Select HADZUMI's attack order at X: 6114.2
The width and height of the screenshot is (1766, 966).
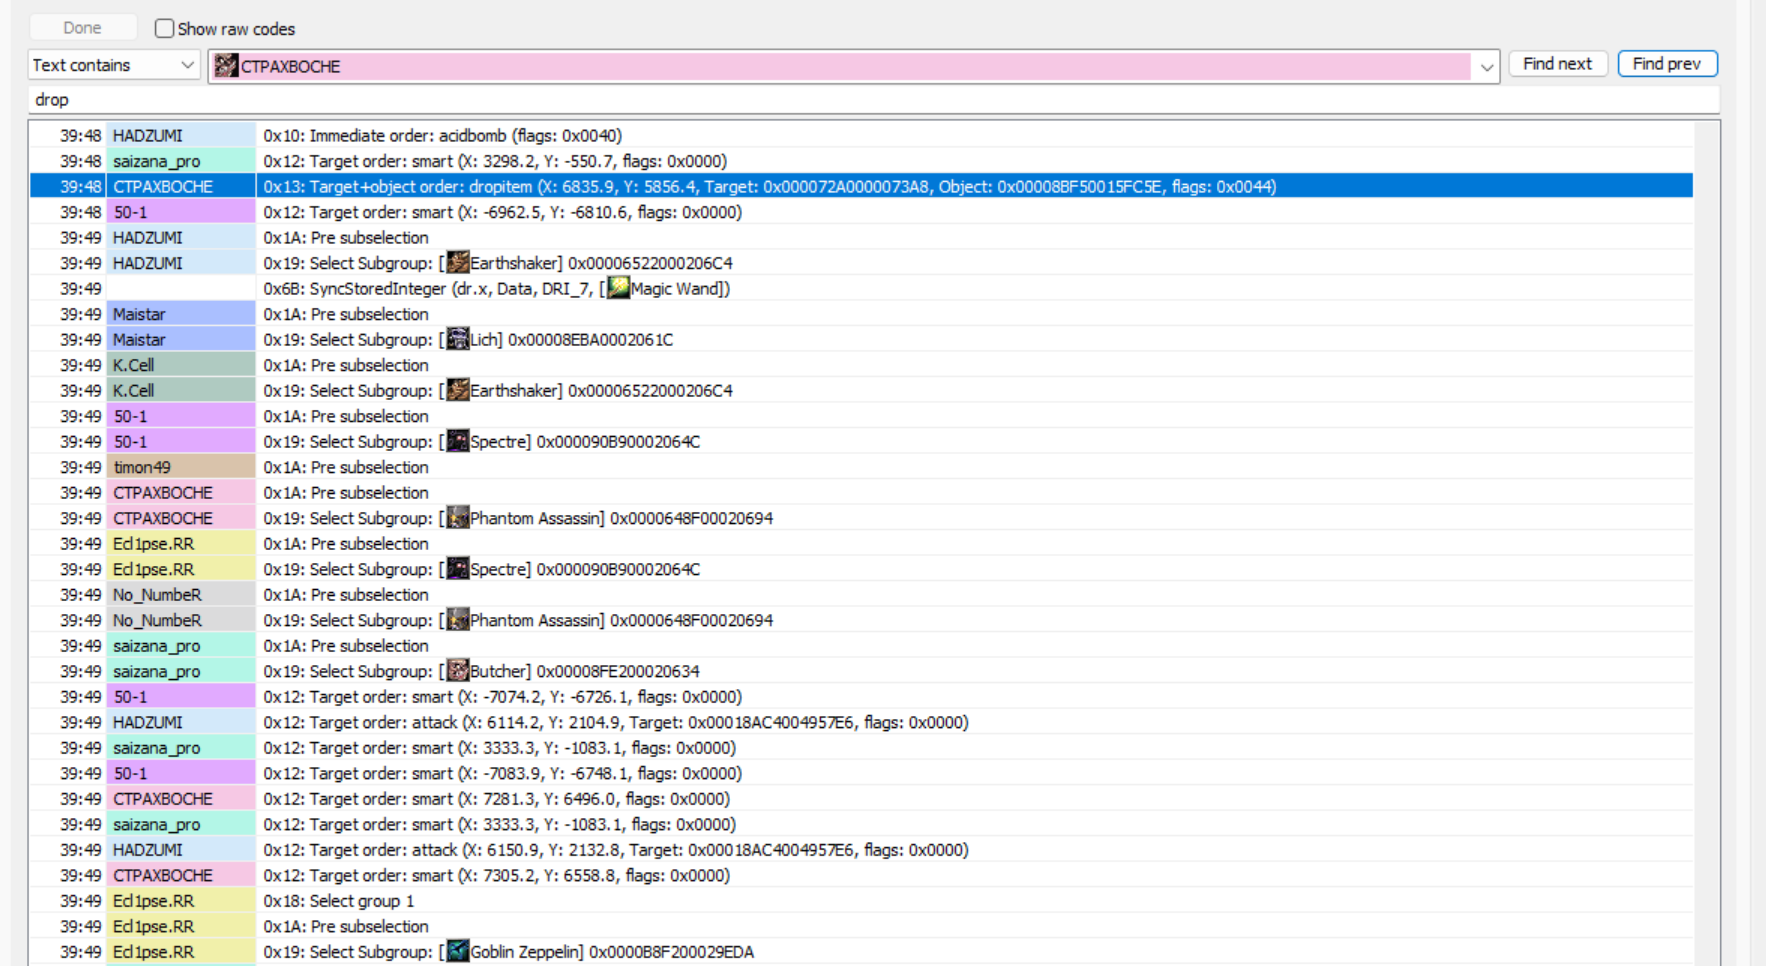point(861,722)
